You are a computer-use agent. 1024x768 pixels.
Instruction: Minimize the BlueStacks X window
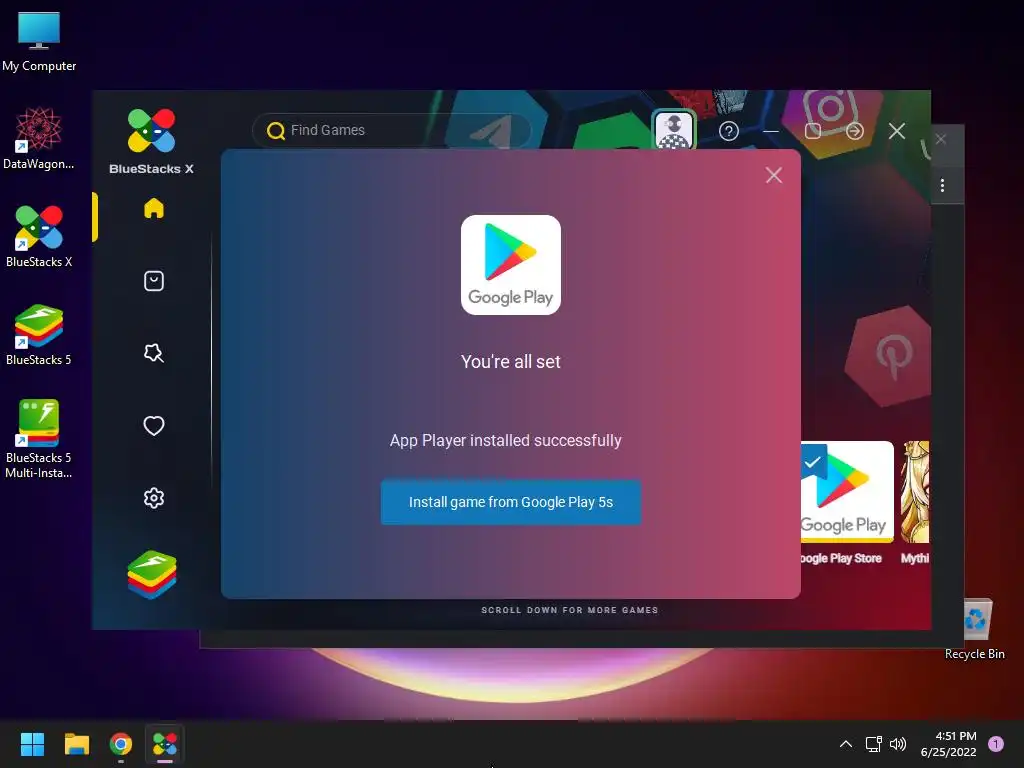[771, 131]
